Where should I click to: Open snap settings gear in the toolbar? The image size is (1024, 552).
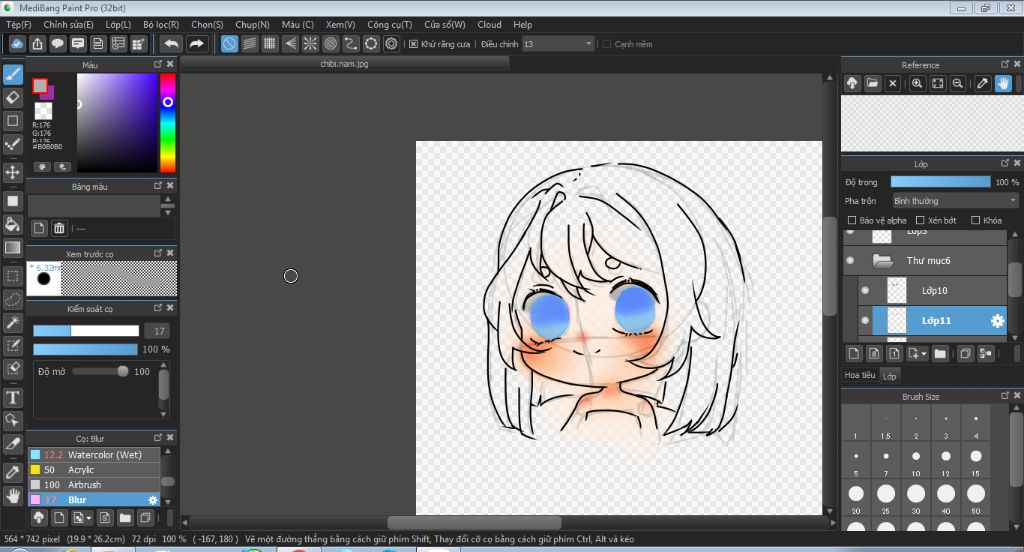click(391, 44)
